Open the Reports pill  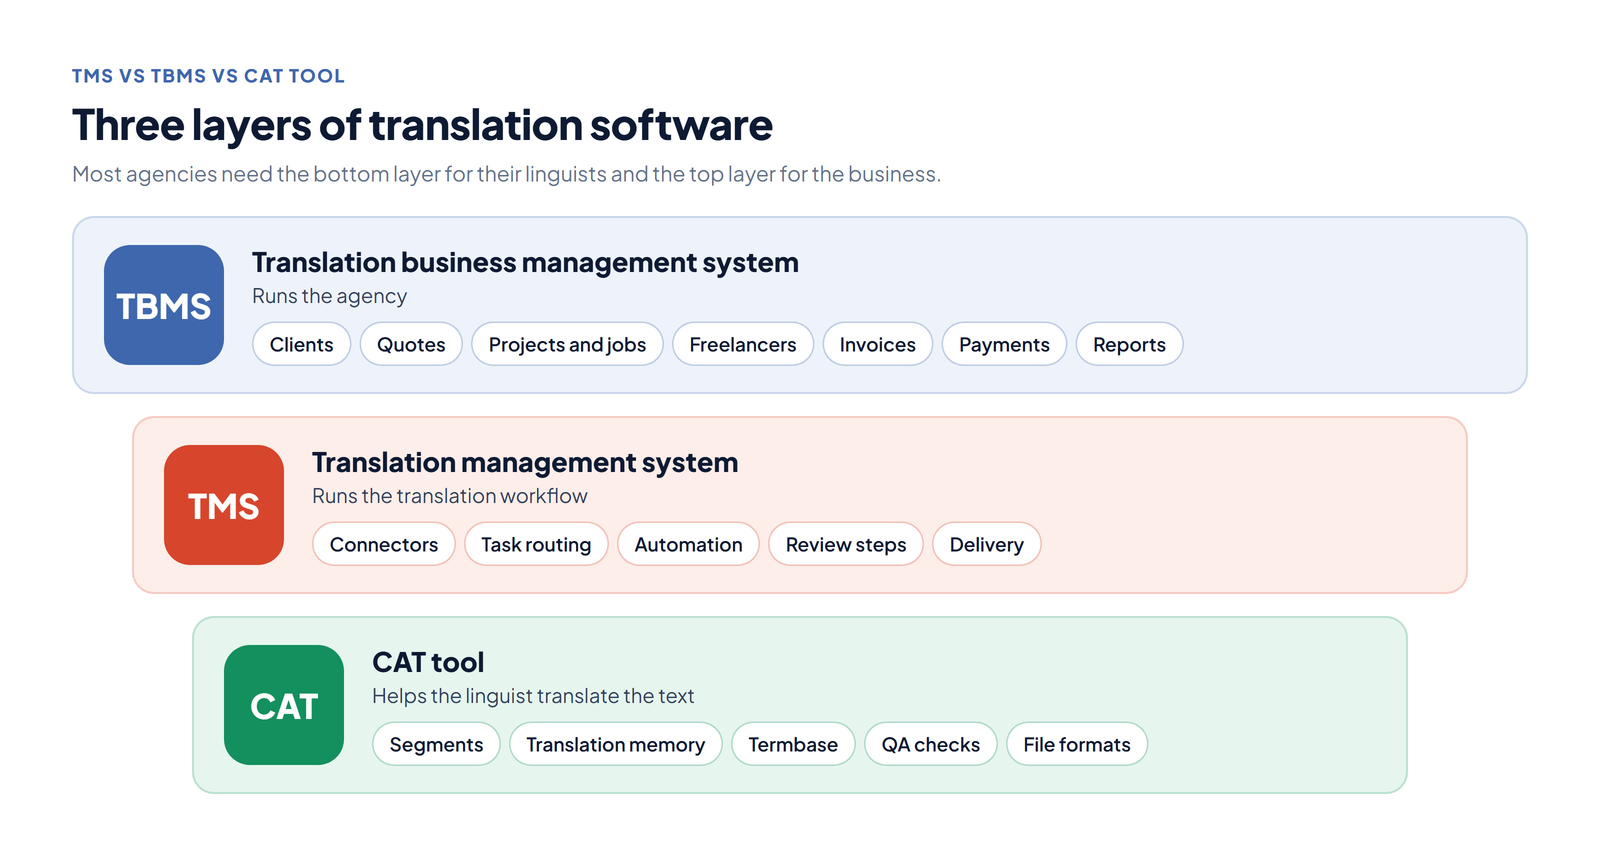point(1129,344)
